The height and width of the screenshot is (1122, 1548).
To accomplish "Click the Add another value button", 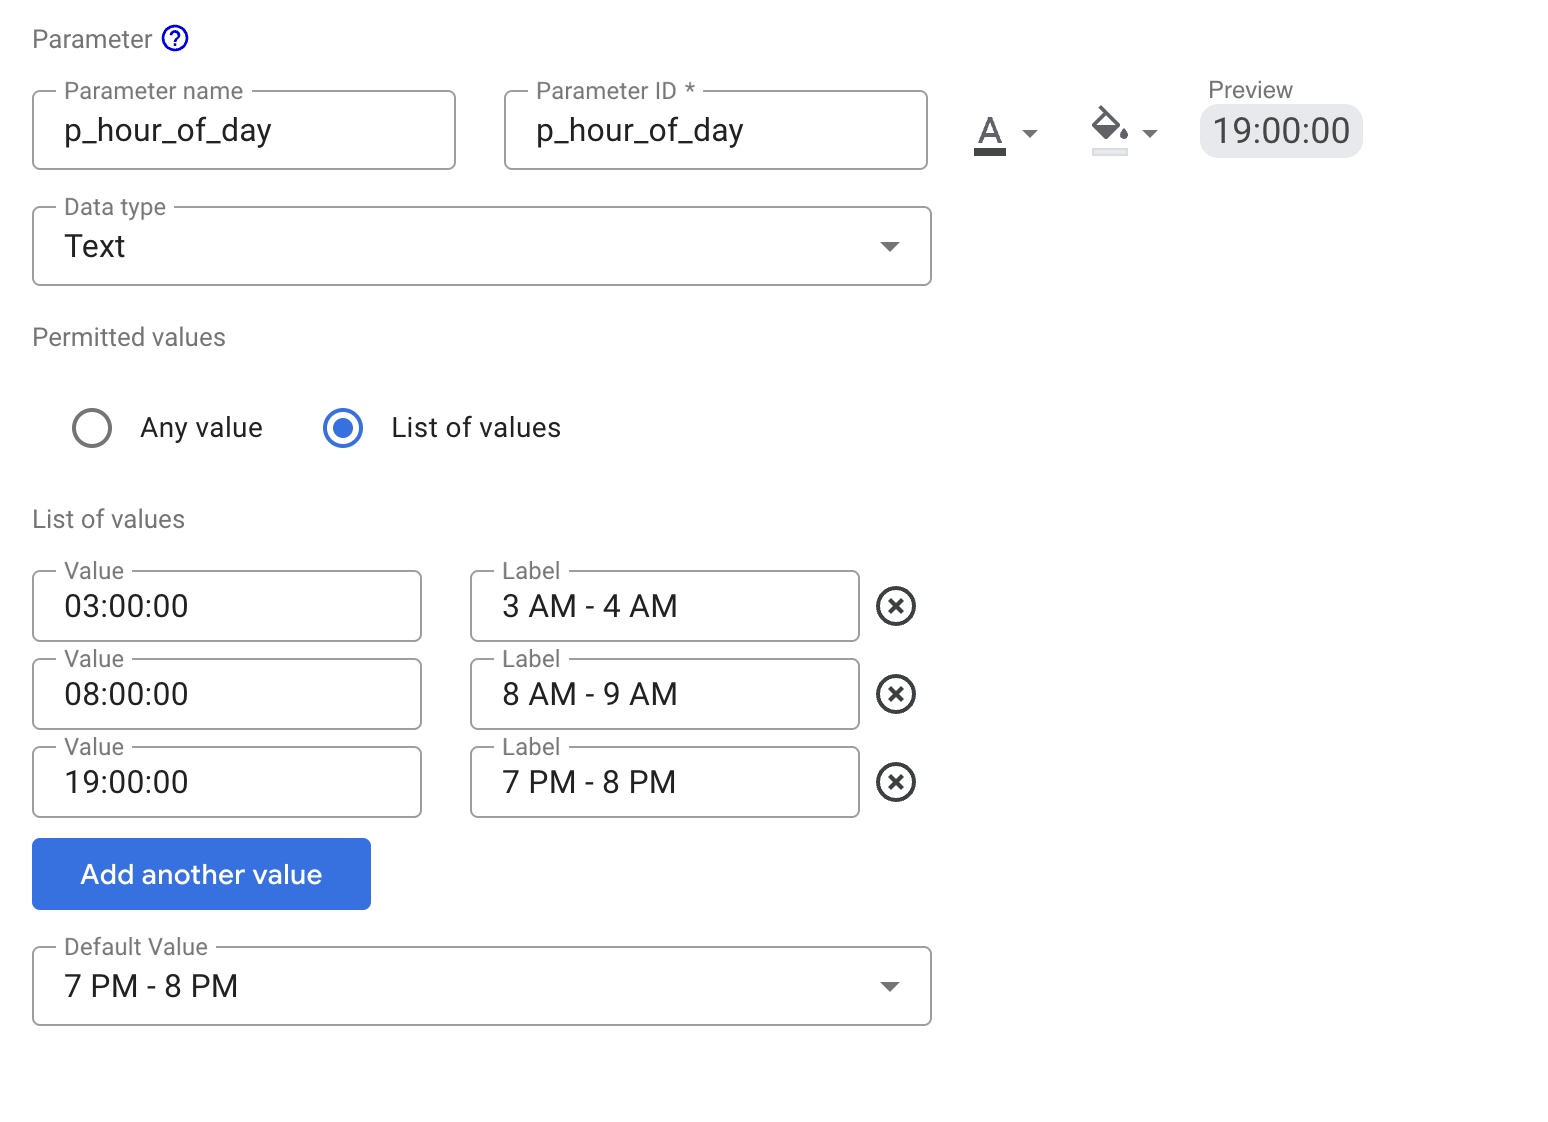I will click(x=201, y=874).
